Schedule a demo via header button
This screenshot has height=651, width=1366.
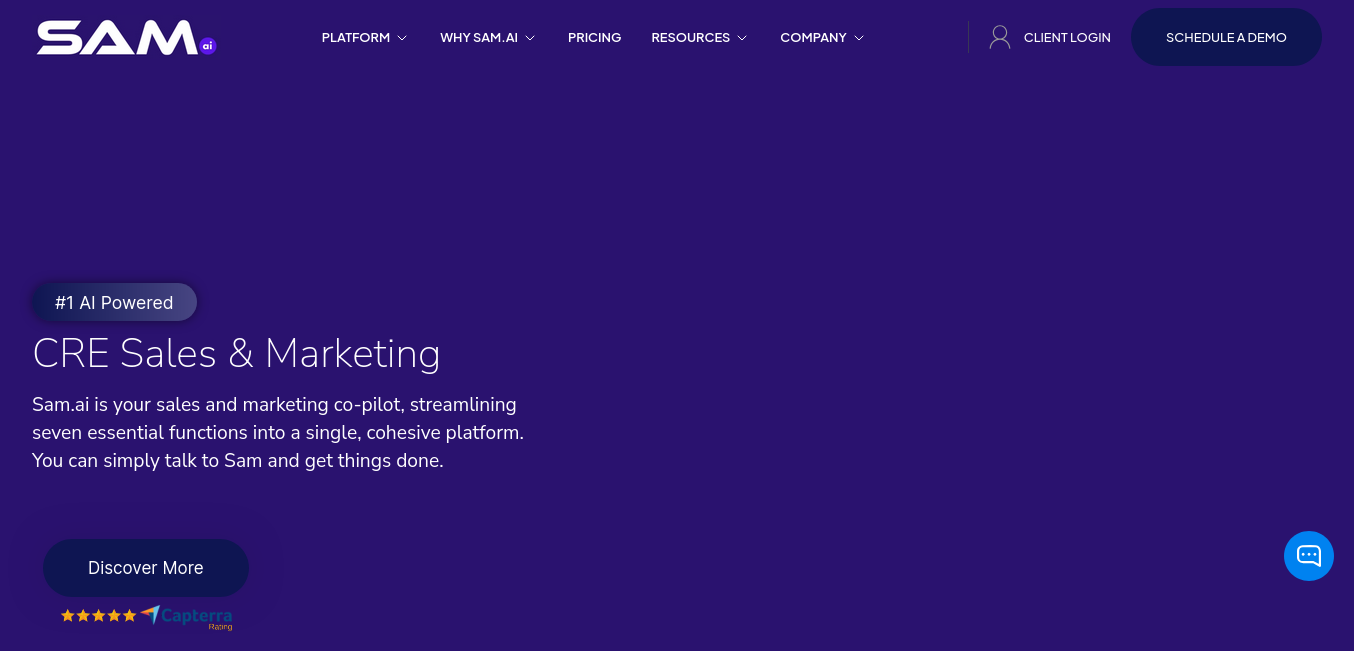tap(1226, 37)
